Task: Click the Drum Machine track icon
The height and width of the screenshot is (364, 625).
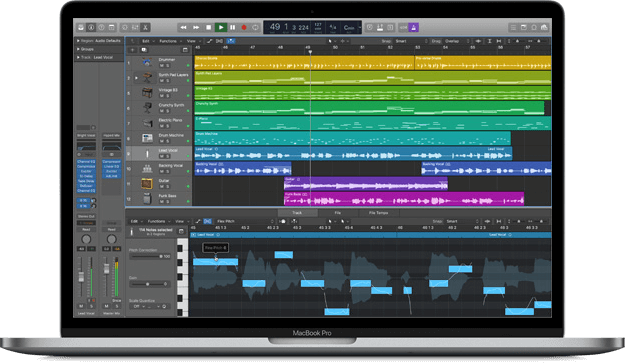Action: (x=147, y=138)
